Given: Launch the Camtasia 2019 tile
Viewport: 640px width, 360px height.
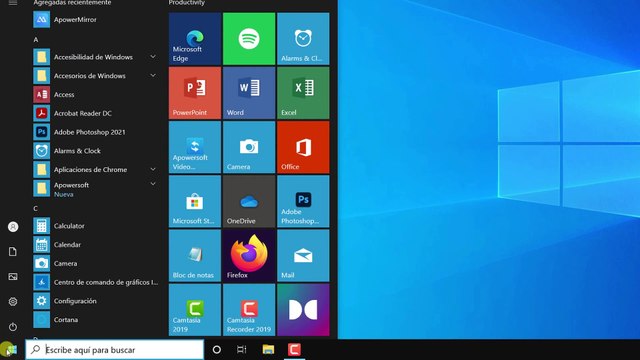Looking at the screenshot, I should coord(195,310).
